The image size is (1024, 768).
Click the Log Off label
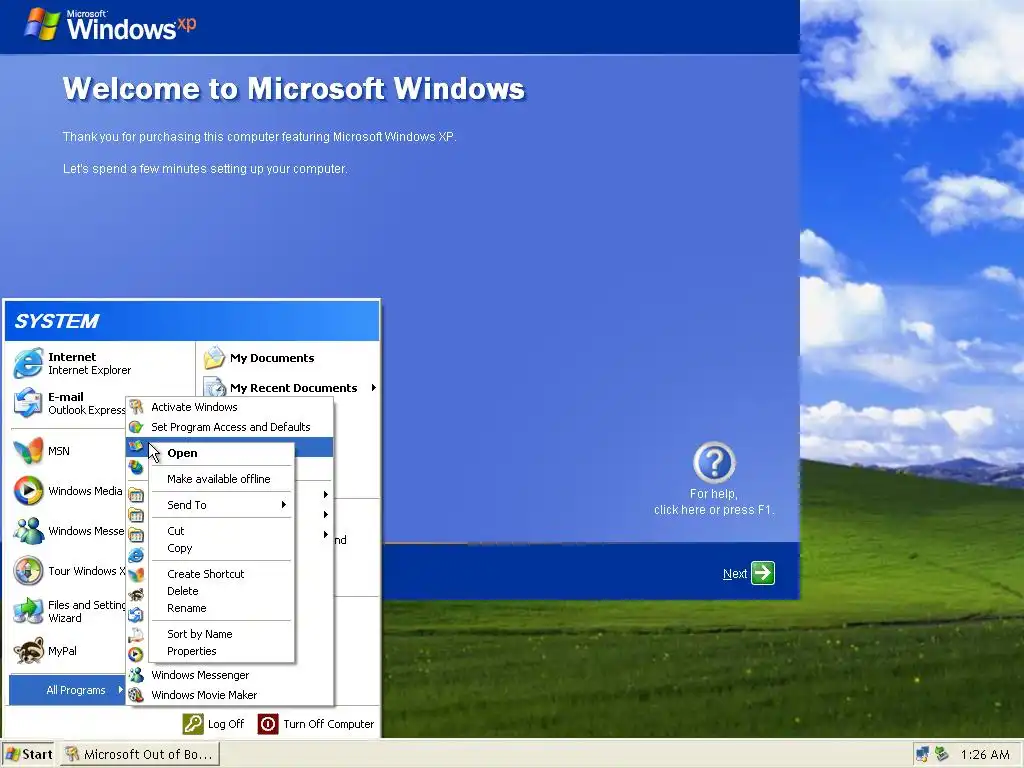click(226, 724)
